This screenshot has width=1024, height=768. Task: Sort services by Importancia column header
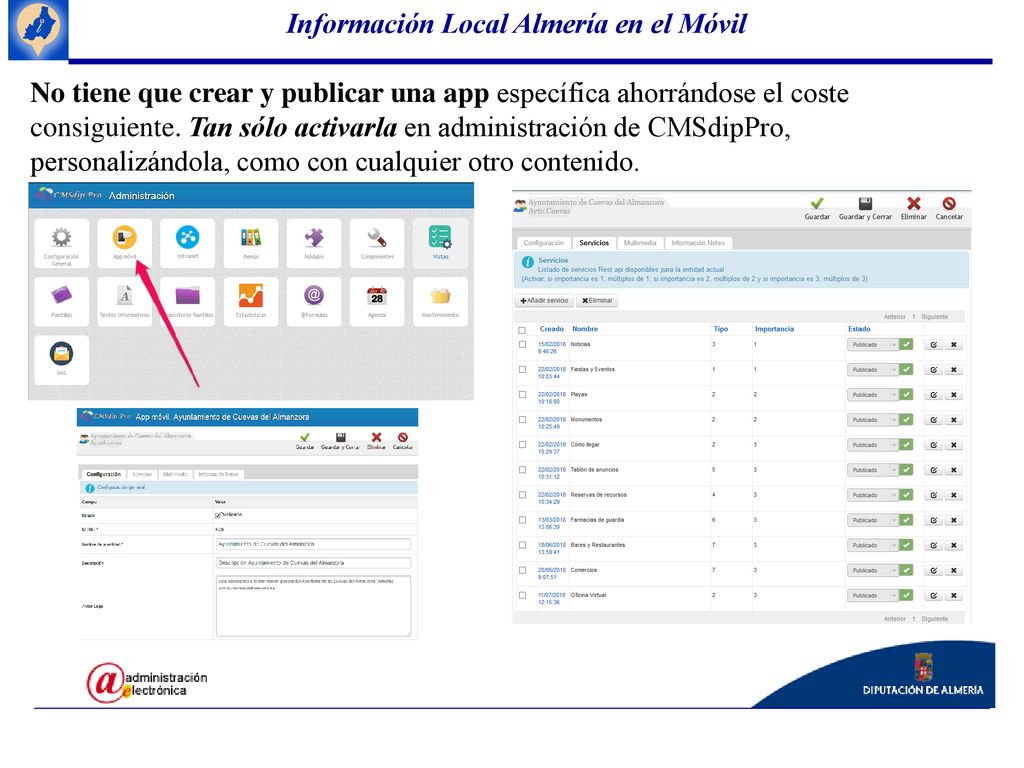click(x=774, y=329)
